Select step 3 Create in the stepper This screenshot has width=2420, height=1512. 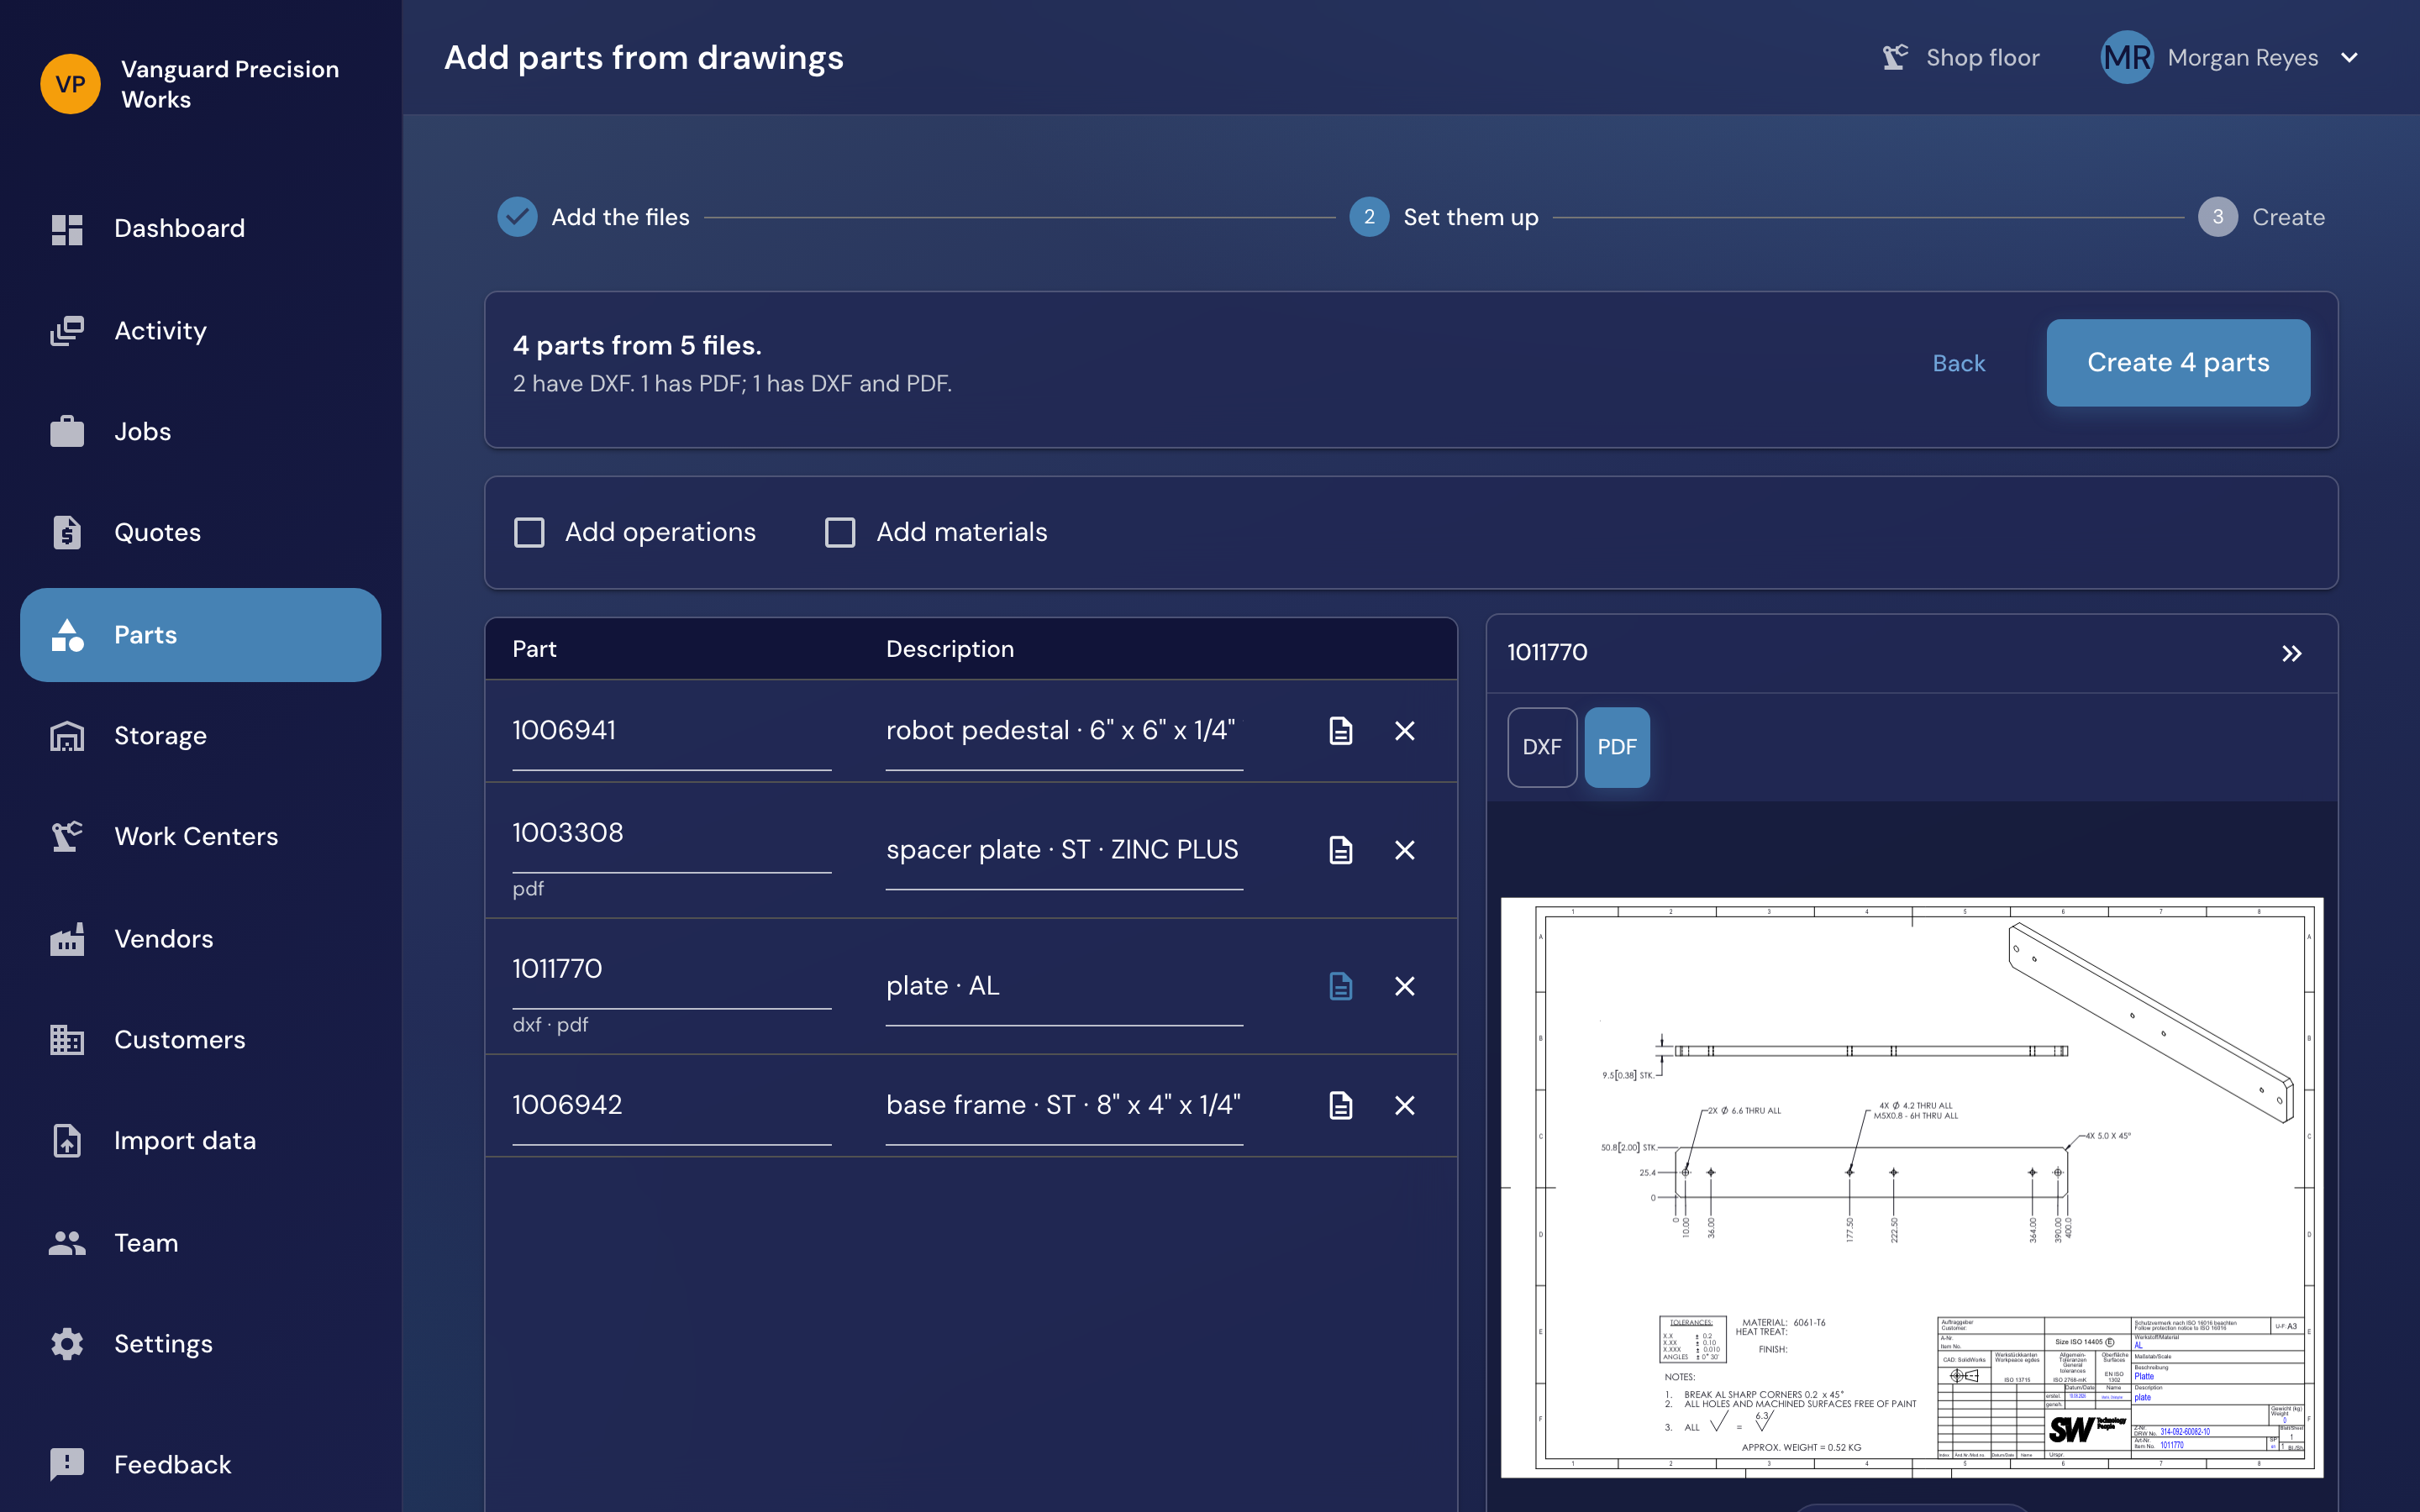tap(2261, 217)
